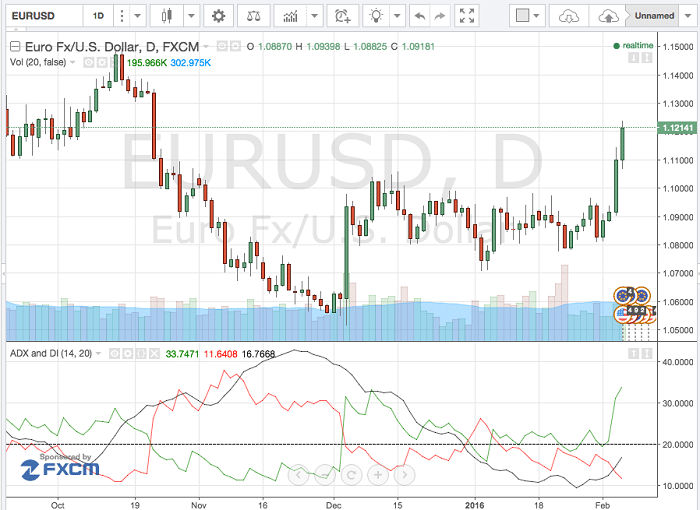Click the compare symbols scales icon
This screenshot has width=700, height=510.
coord(254,16)
